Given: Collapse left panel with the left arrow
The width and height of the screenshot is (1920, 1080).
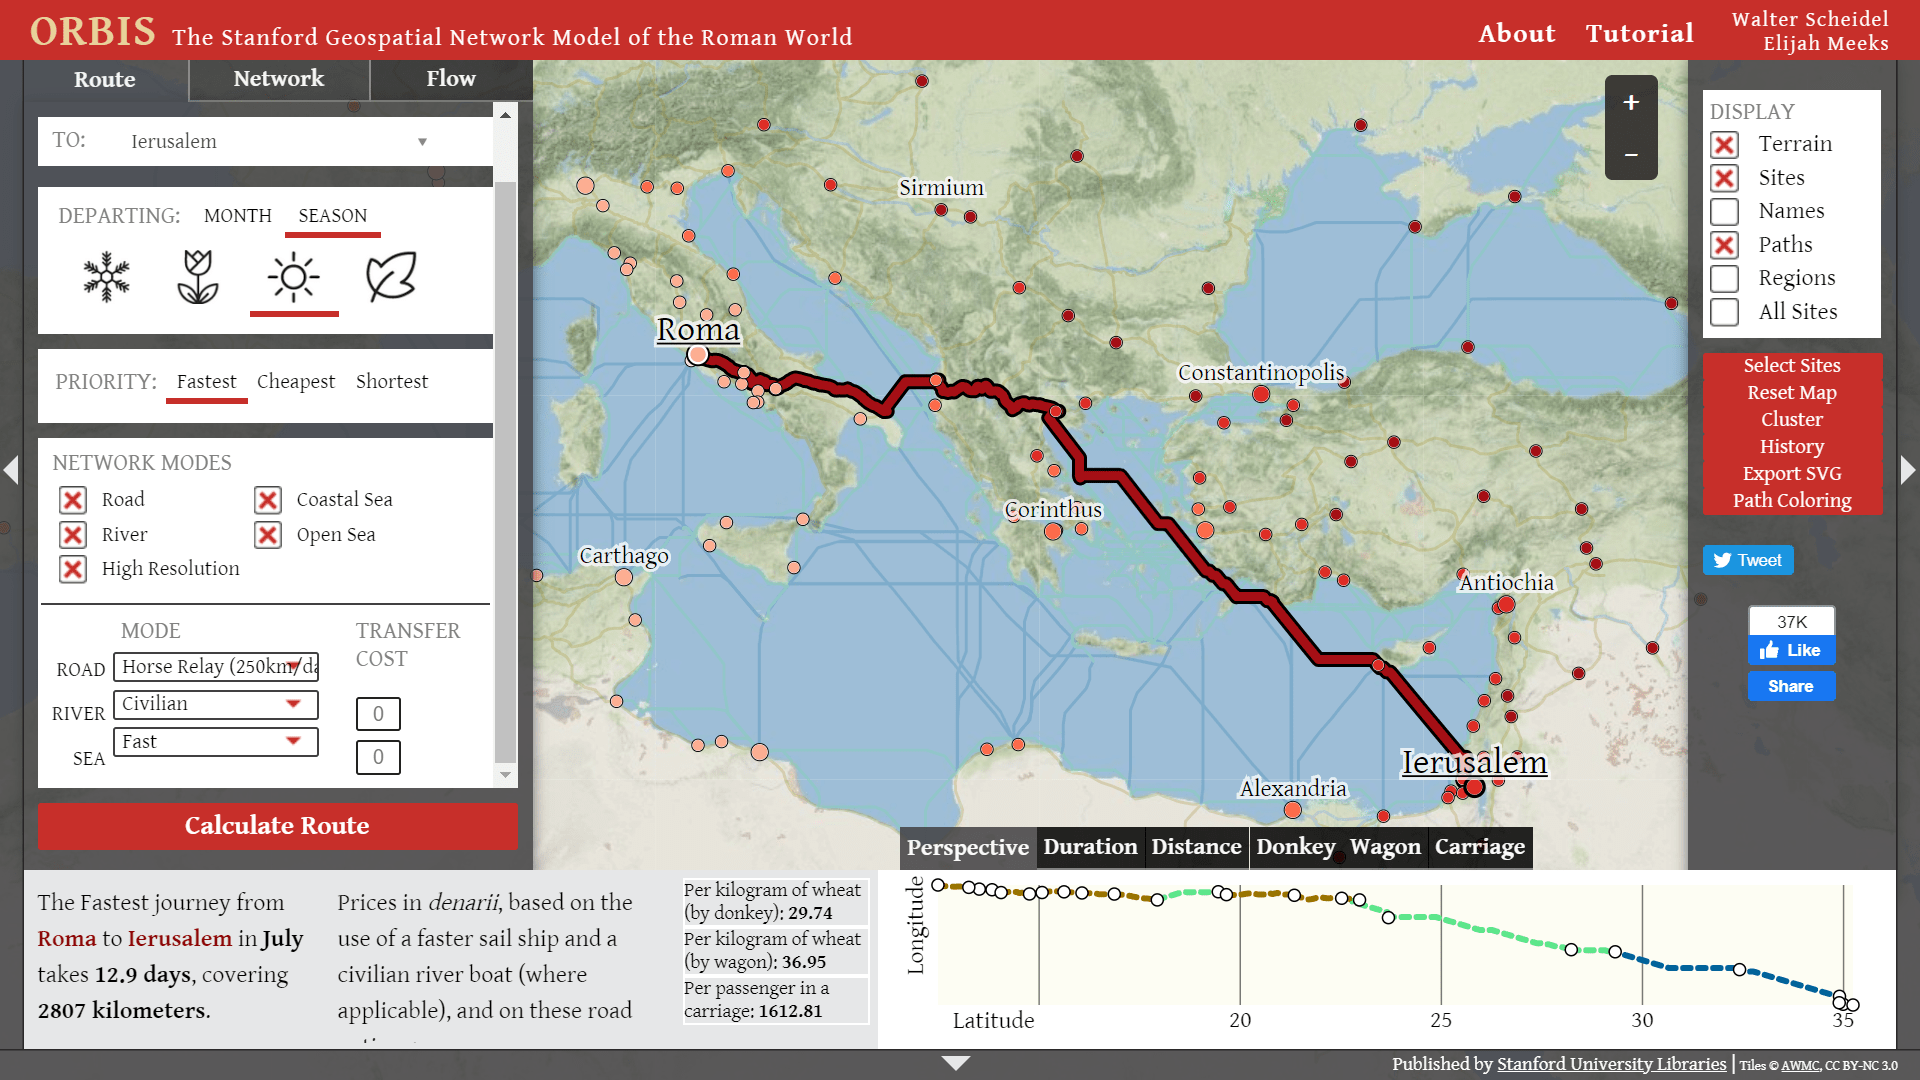Looking at the screenshot, I should pyautogui.click(x=11, y=470).
